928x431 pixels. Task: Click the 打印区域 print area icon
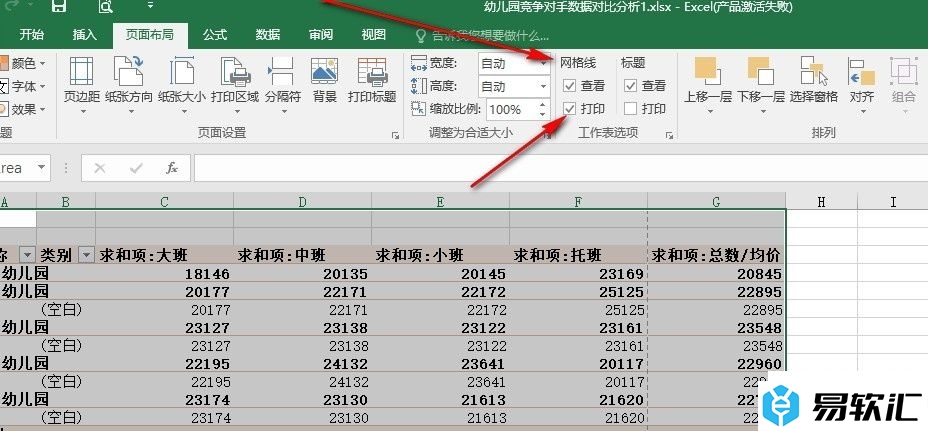(235, 80)
